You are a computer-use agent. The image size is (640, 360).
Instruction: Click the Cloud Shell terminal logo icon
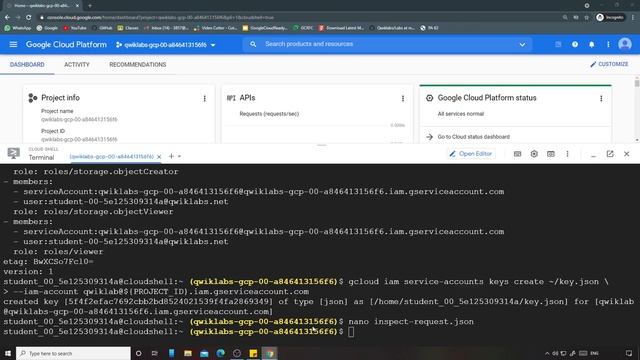(13, 153)
